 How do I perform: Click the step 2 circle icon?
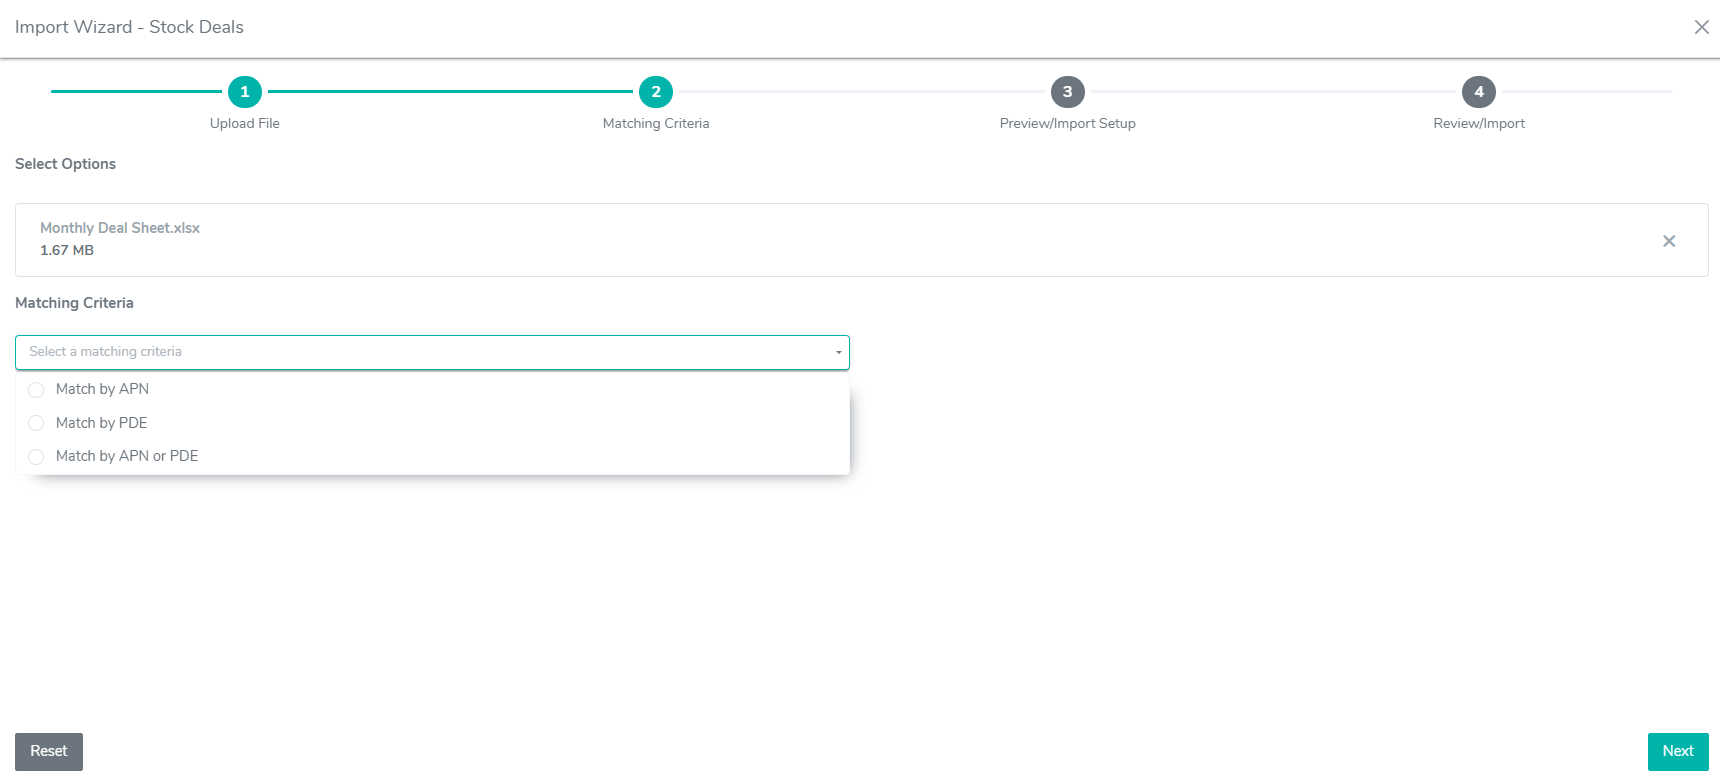(656, 92)
